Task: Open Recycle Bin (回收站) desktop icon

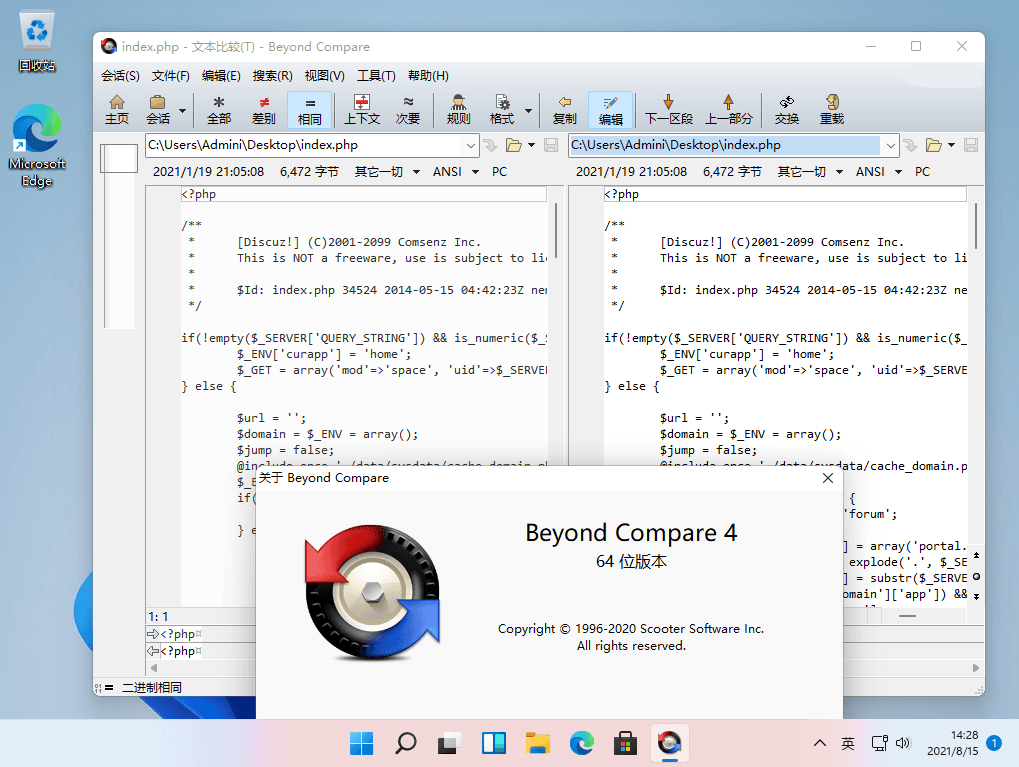Action: 37,41
